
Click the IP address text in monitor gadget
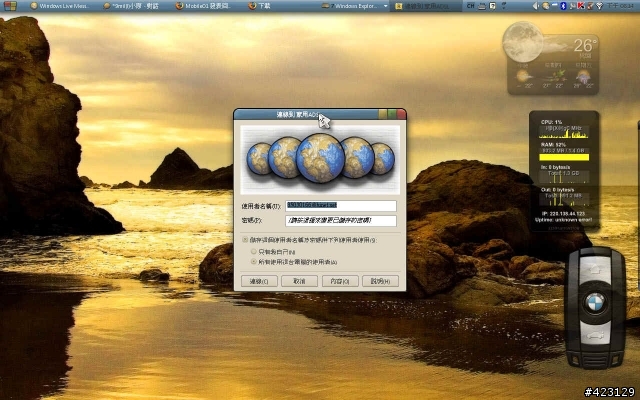click(563, 213)
